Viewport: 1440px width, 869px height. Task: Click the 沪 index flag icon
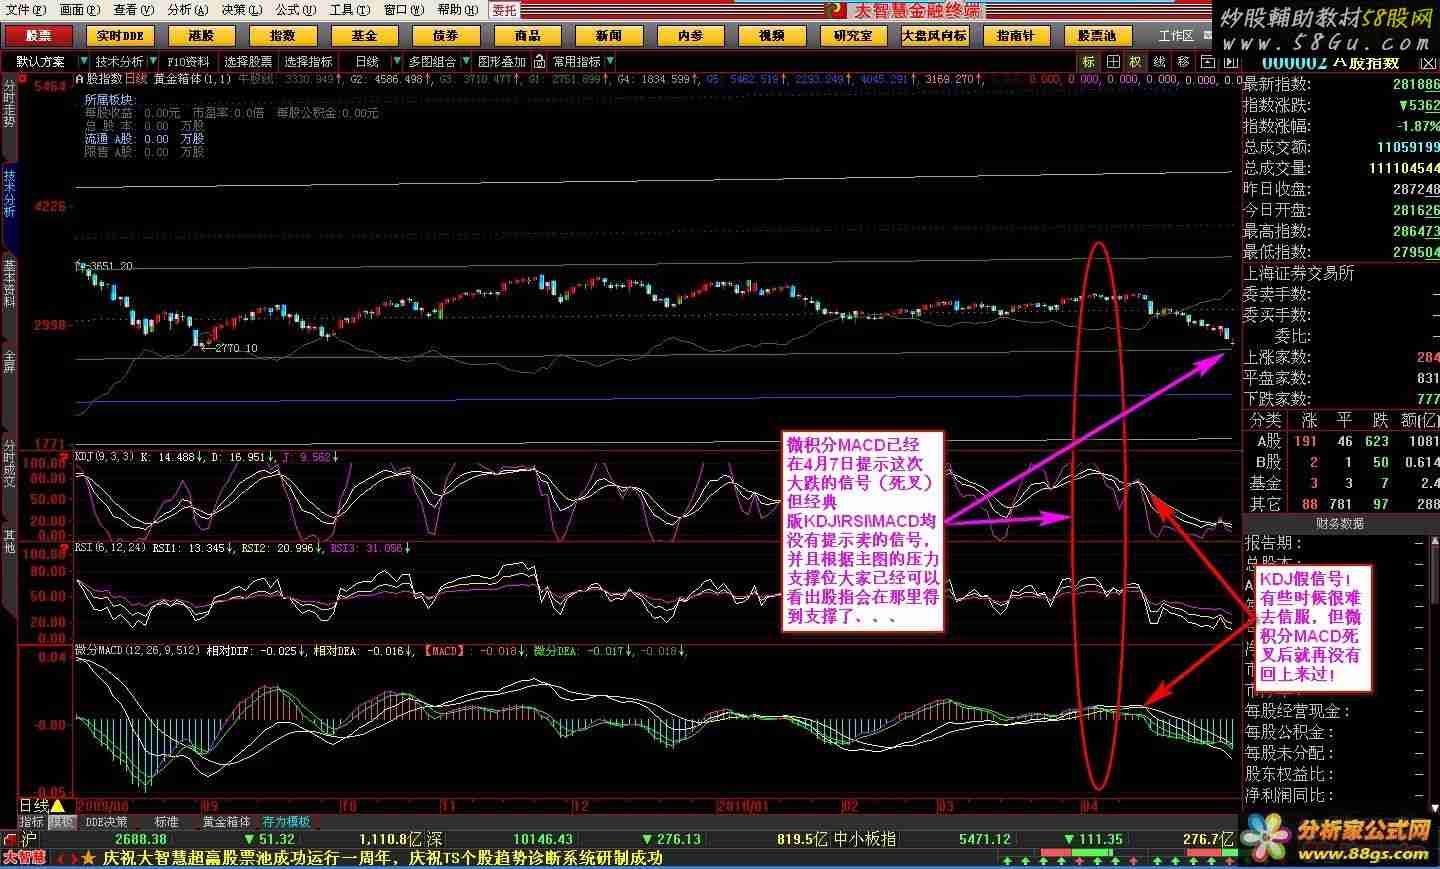click(10, 839)
